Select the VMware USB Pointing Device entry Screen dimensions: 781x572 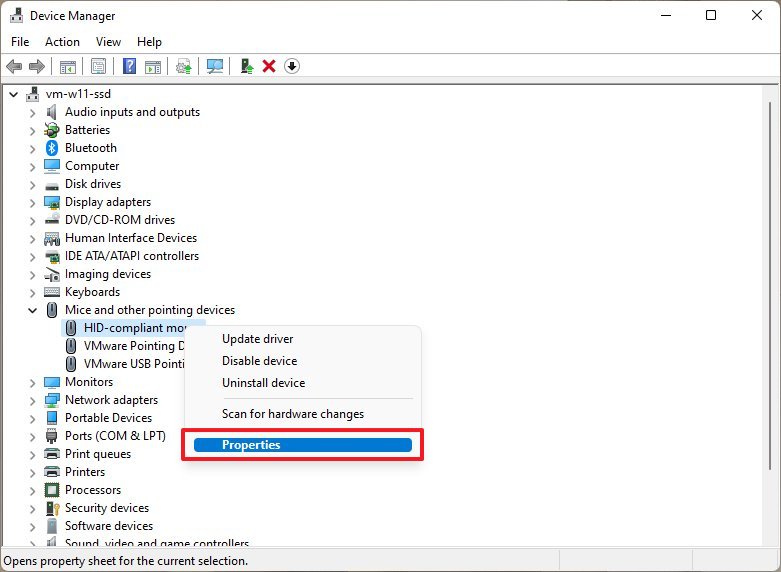coord(134,364)
